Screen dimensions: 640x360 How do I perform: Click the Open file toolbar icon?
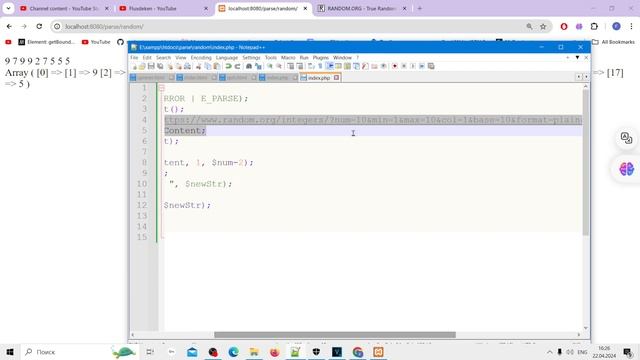pos(142,66)
